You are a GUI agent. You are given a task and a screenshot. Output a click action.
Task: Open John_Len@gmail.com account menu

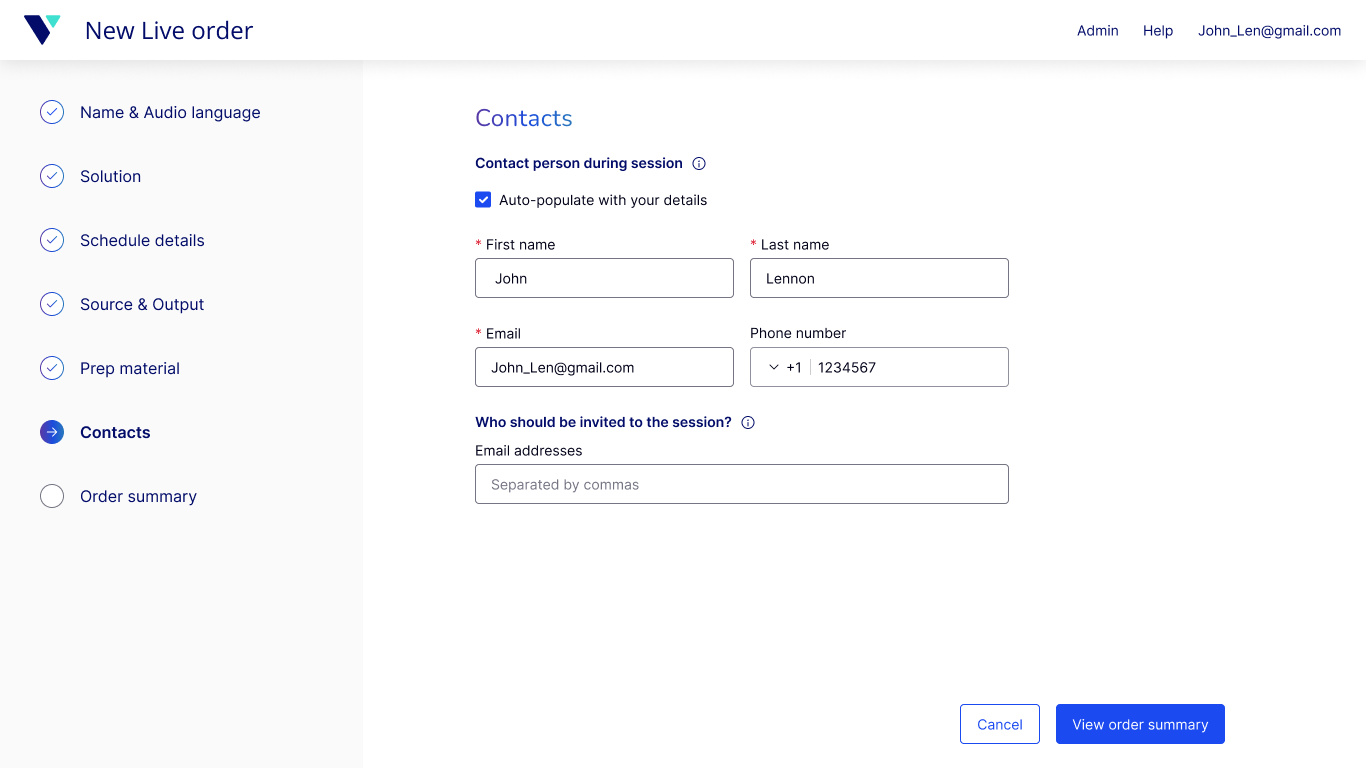pos(1270,30)
